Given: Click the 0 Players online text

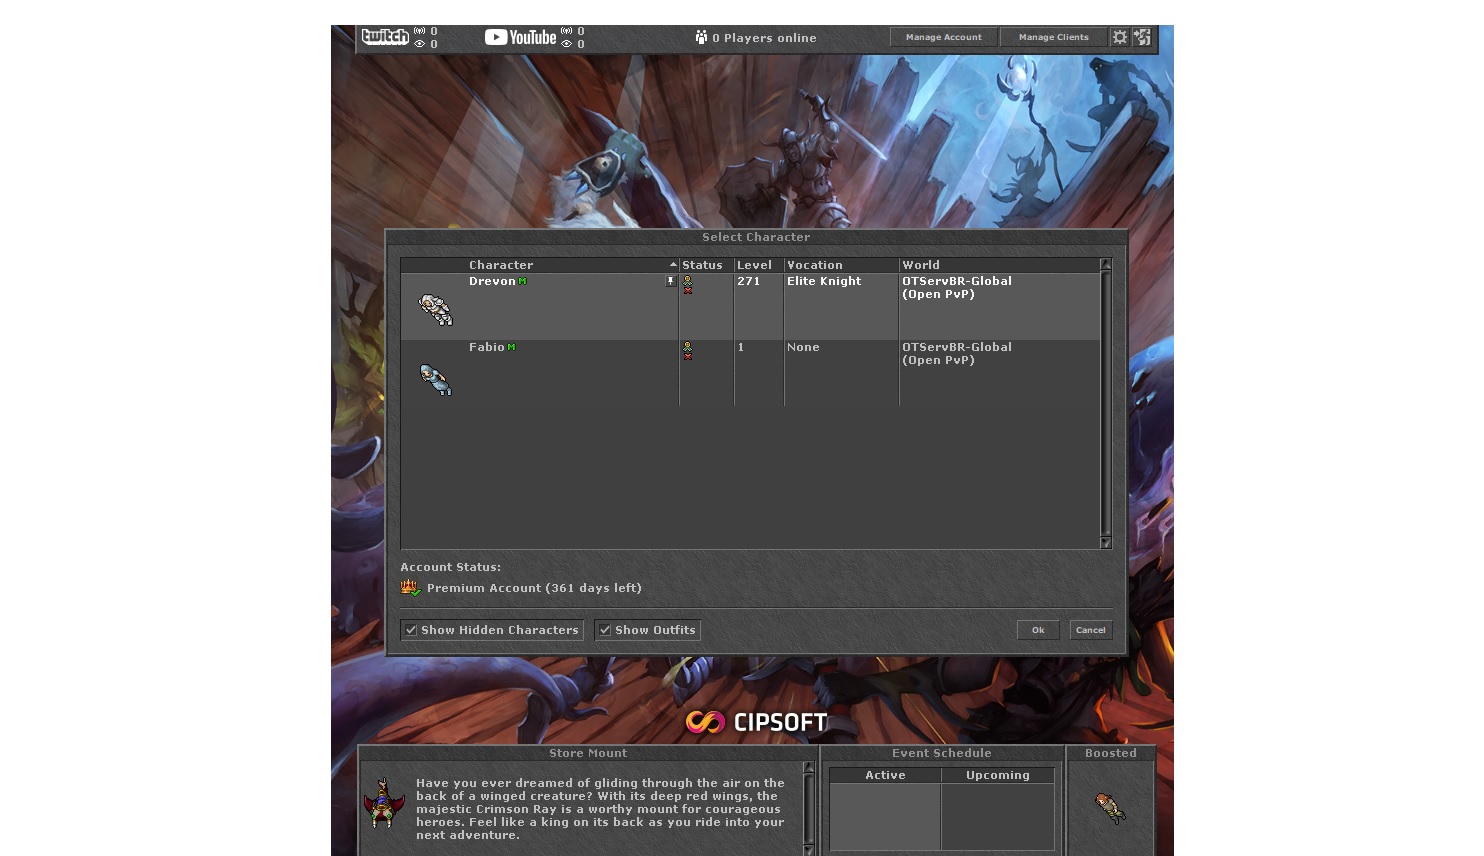Looking at the screenshot, I should coord(764,38).
